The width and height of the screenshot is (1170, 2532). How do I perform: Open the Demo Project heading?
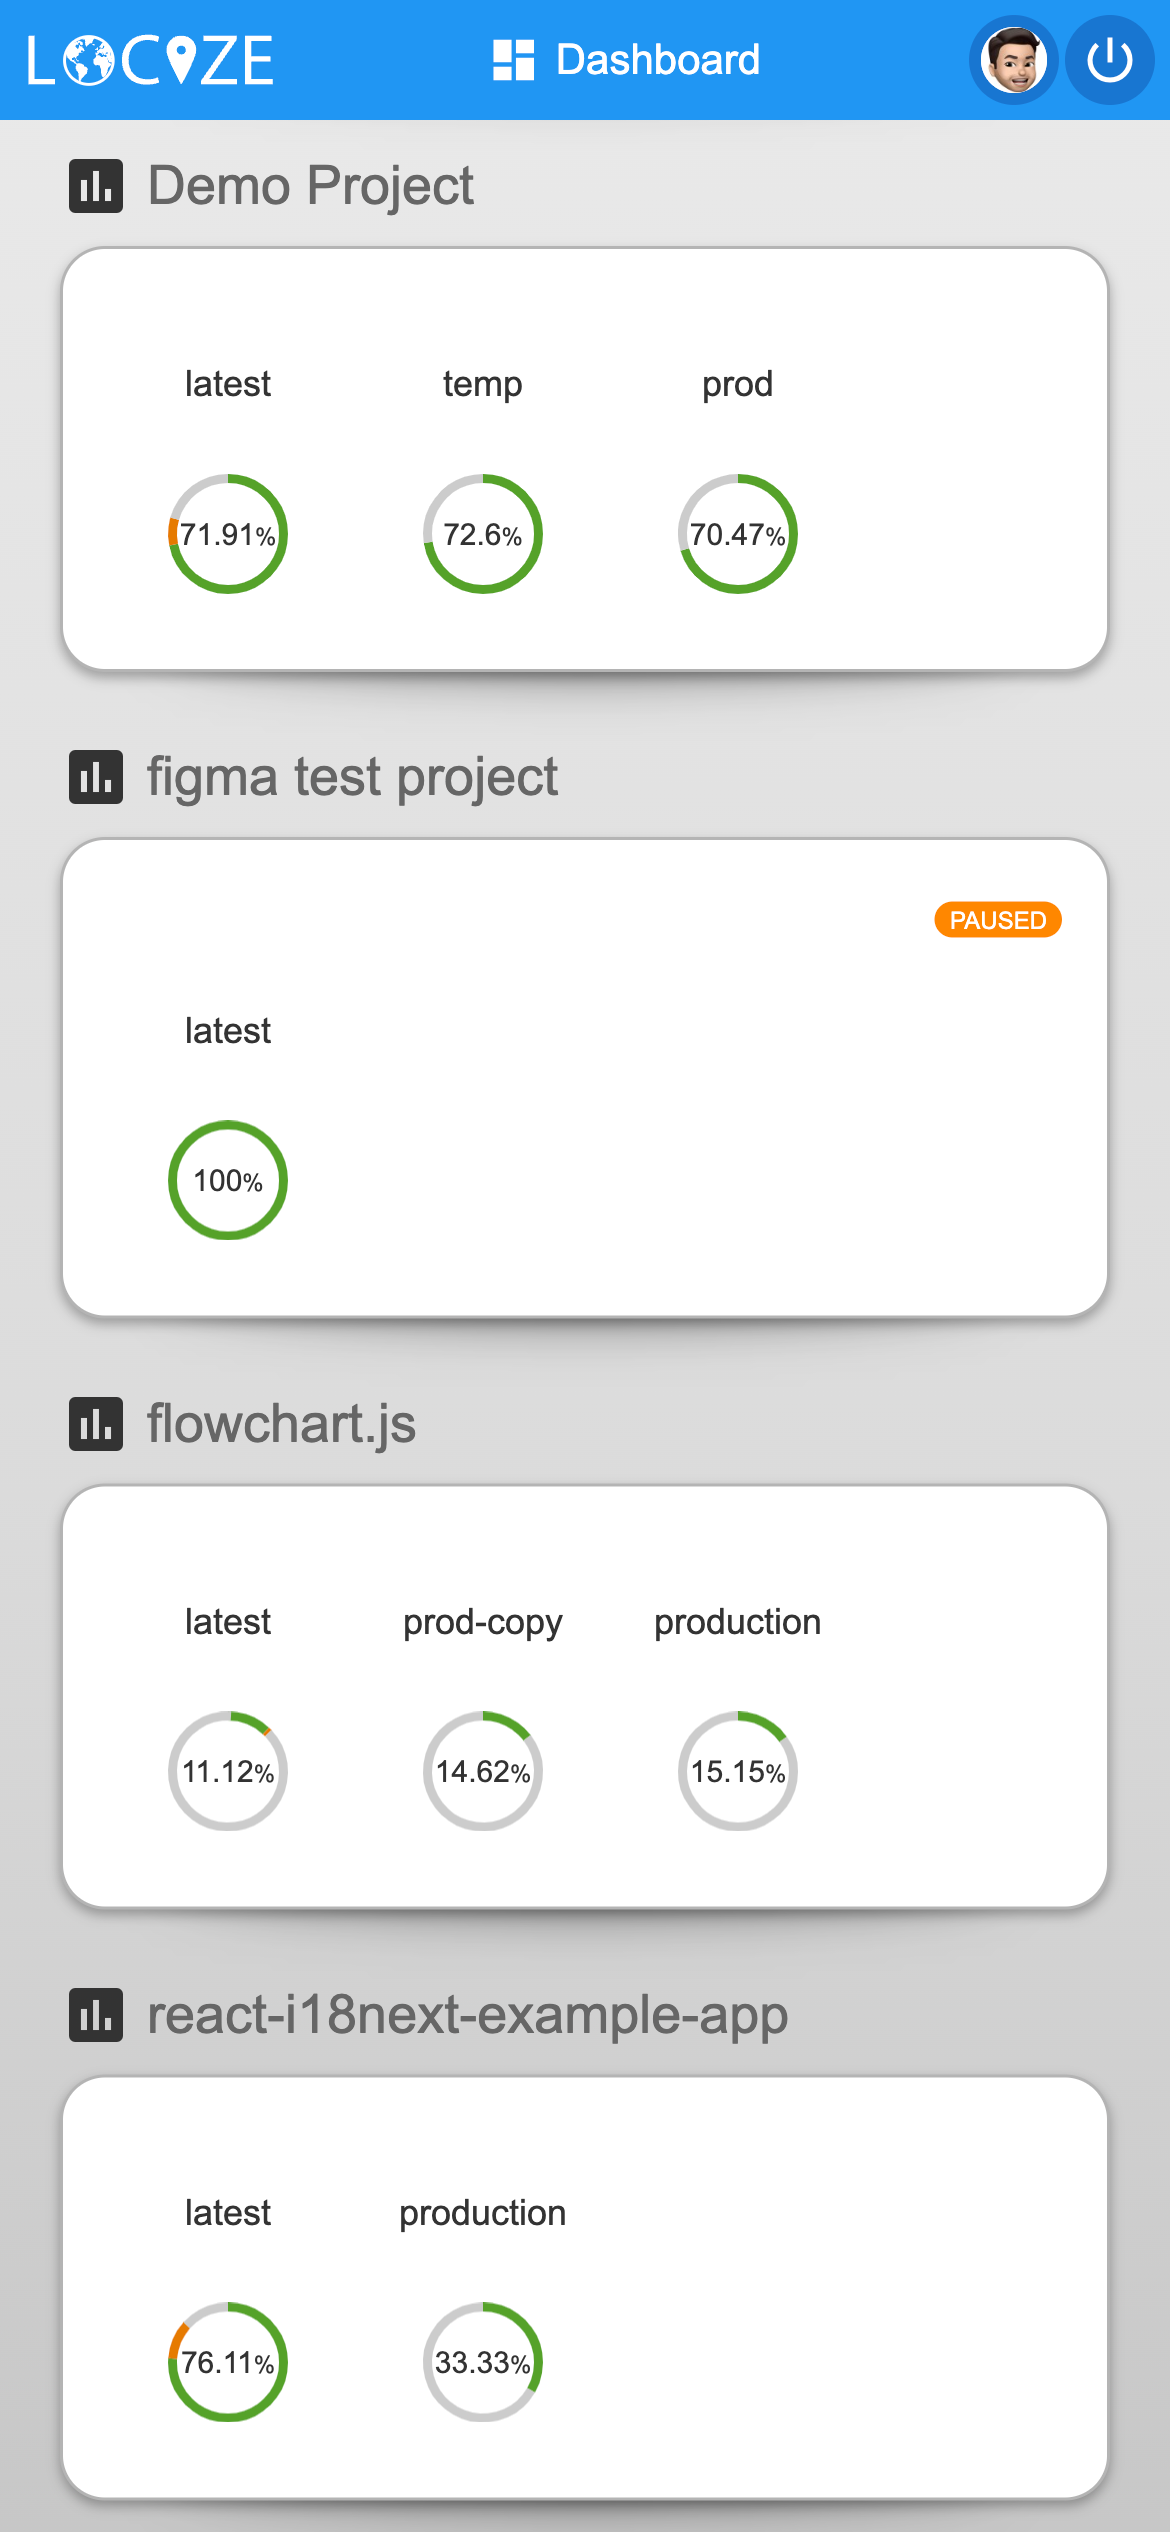click(310, 186)
